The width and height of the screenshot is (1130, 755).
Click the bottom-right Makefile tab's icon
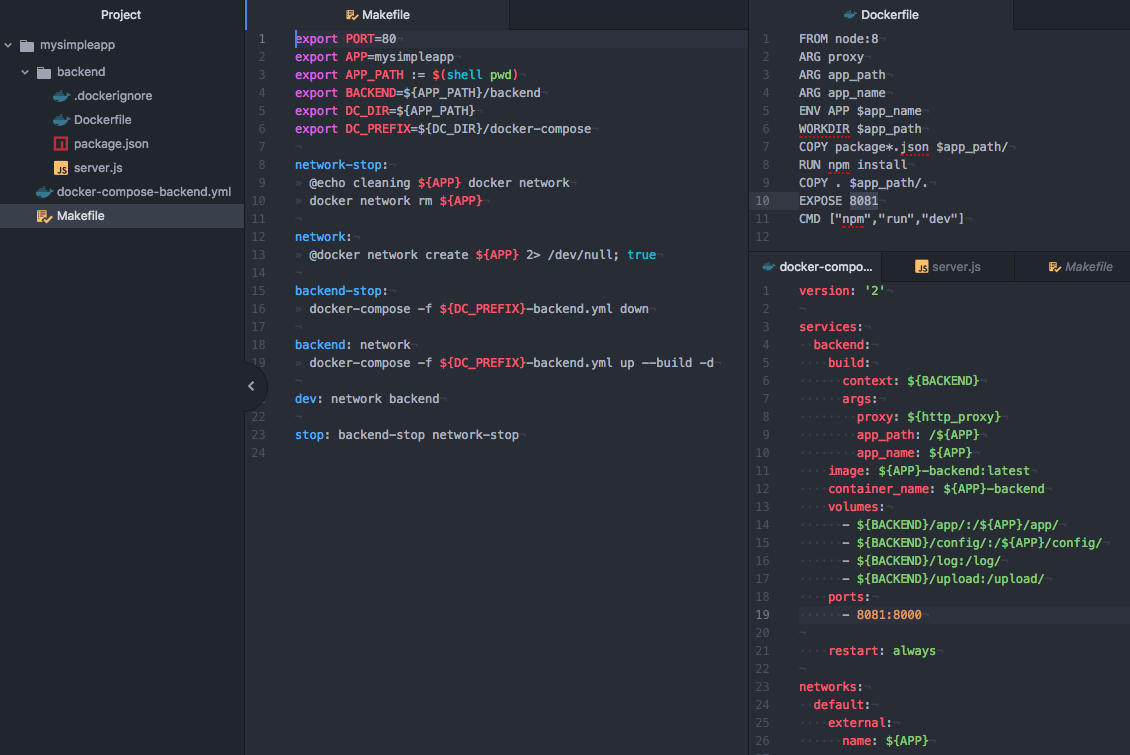1054,267
